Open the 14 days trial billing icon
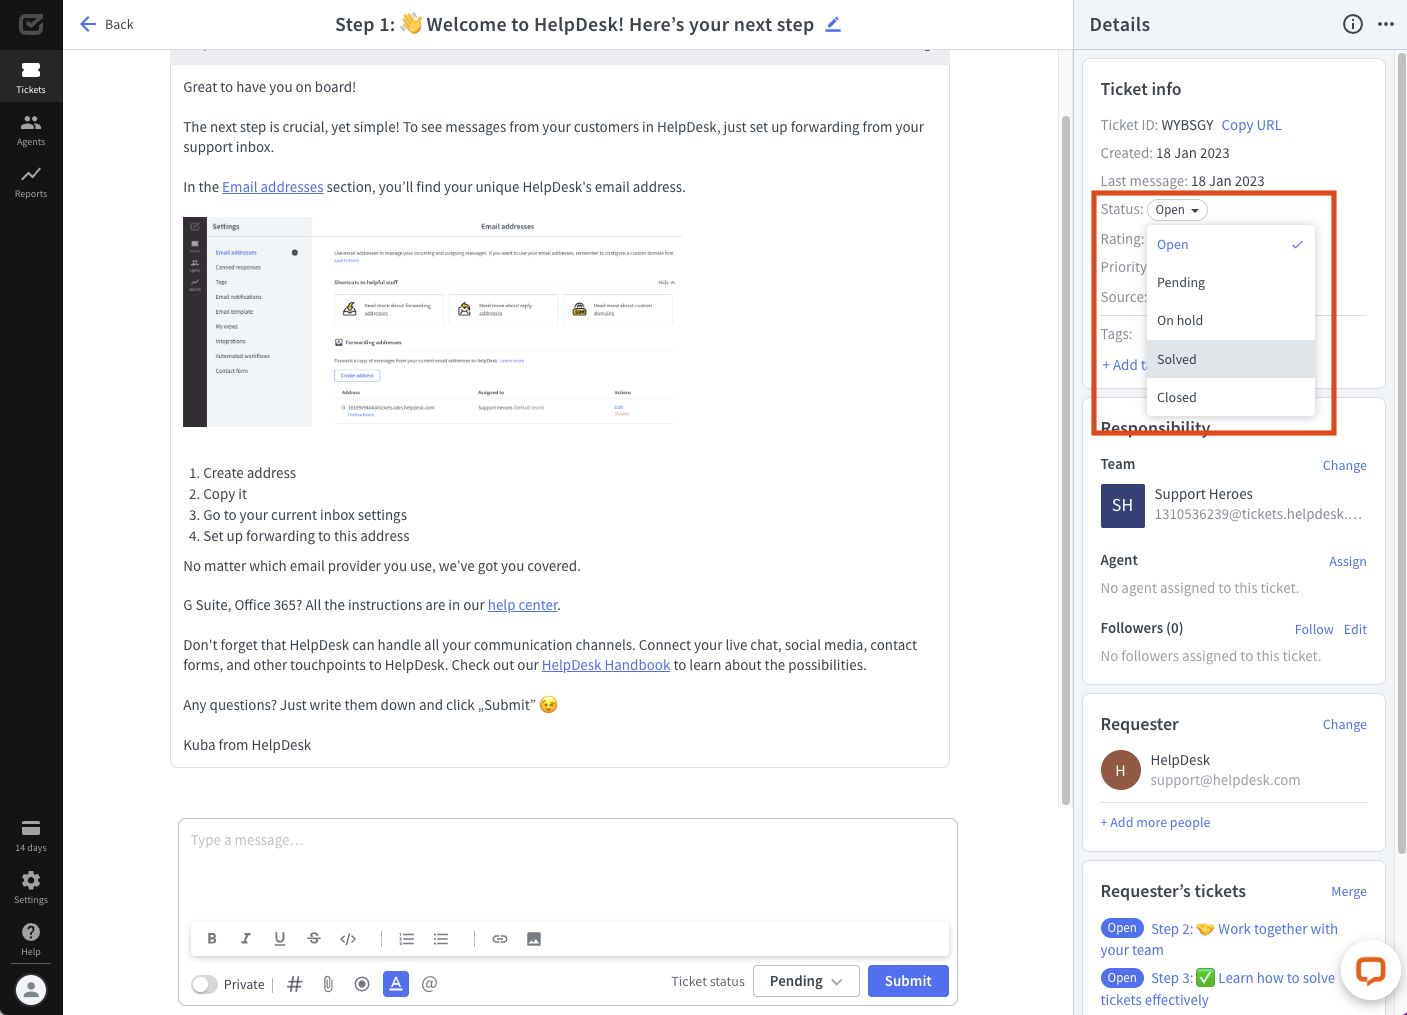The height and width of the screenshot is (1015, 1407). 31,835
